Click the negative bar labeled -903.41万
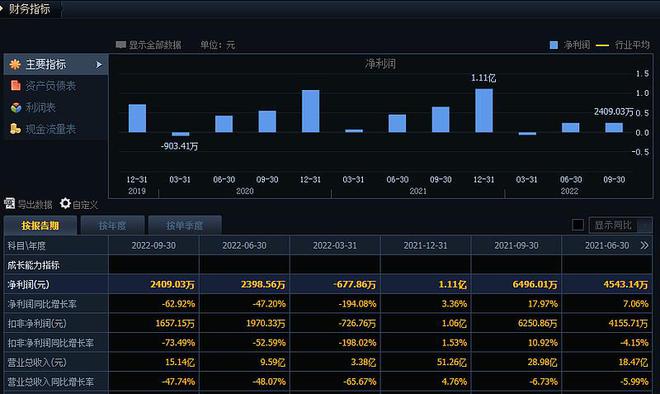The image size is (660, 394). (181, 134)
